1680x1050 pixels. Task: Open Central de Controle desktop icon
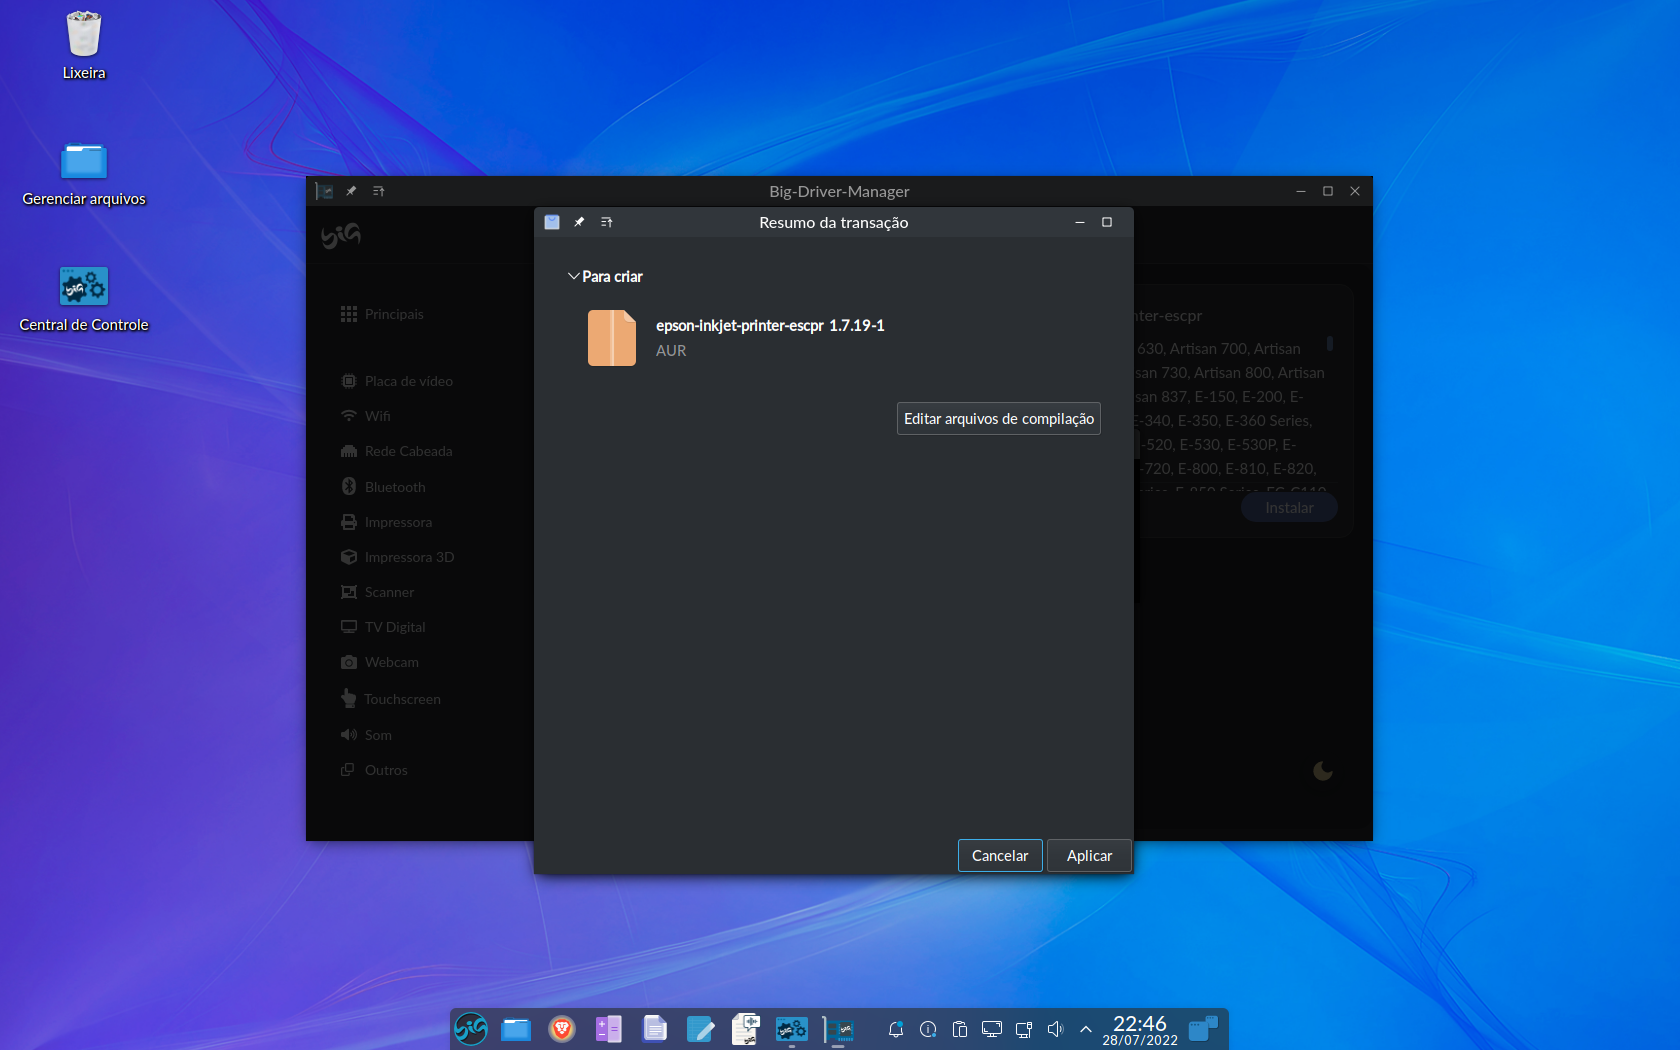coord(84,299)
